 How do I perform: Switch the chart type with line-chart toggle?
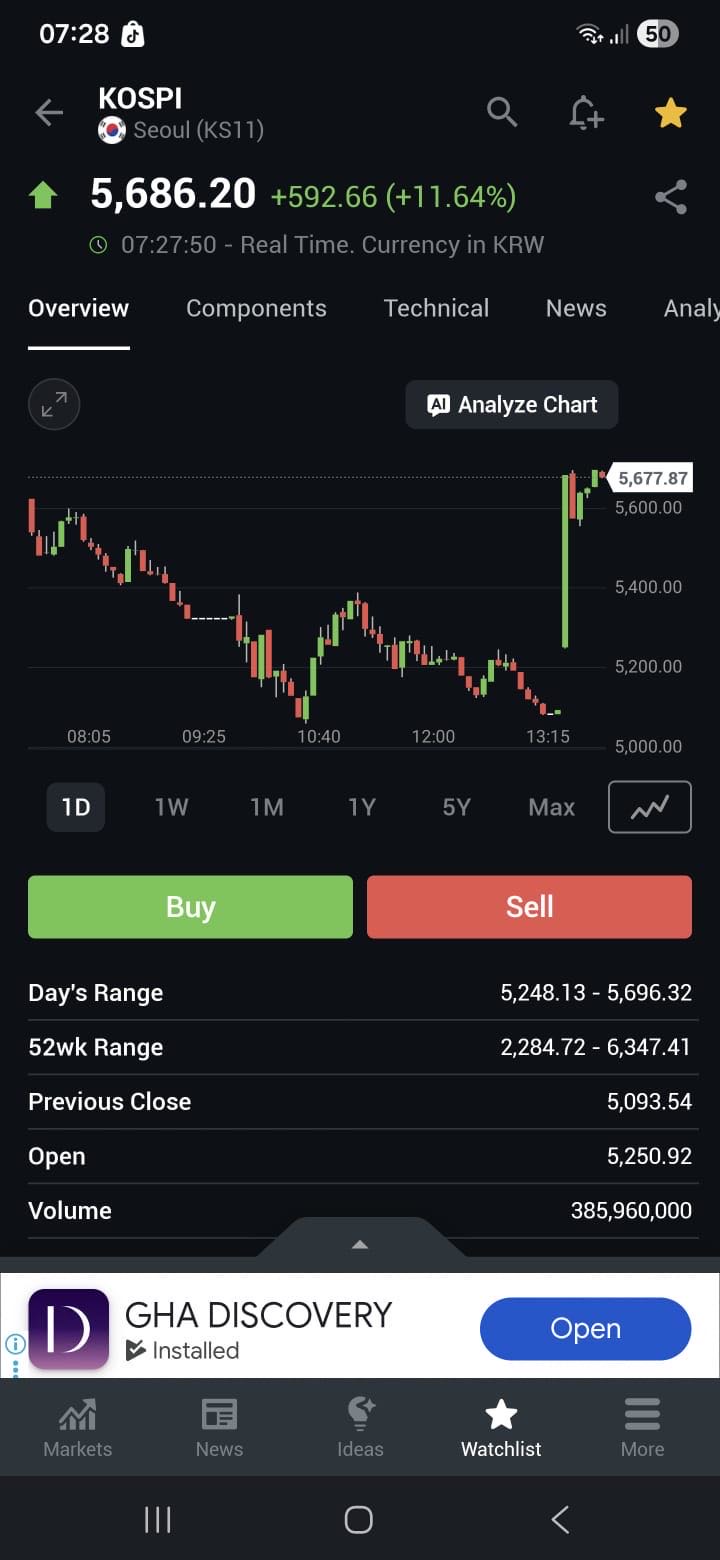649,807
